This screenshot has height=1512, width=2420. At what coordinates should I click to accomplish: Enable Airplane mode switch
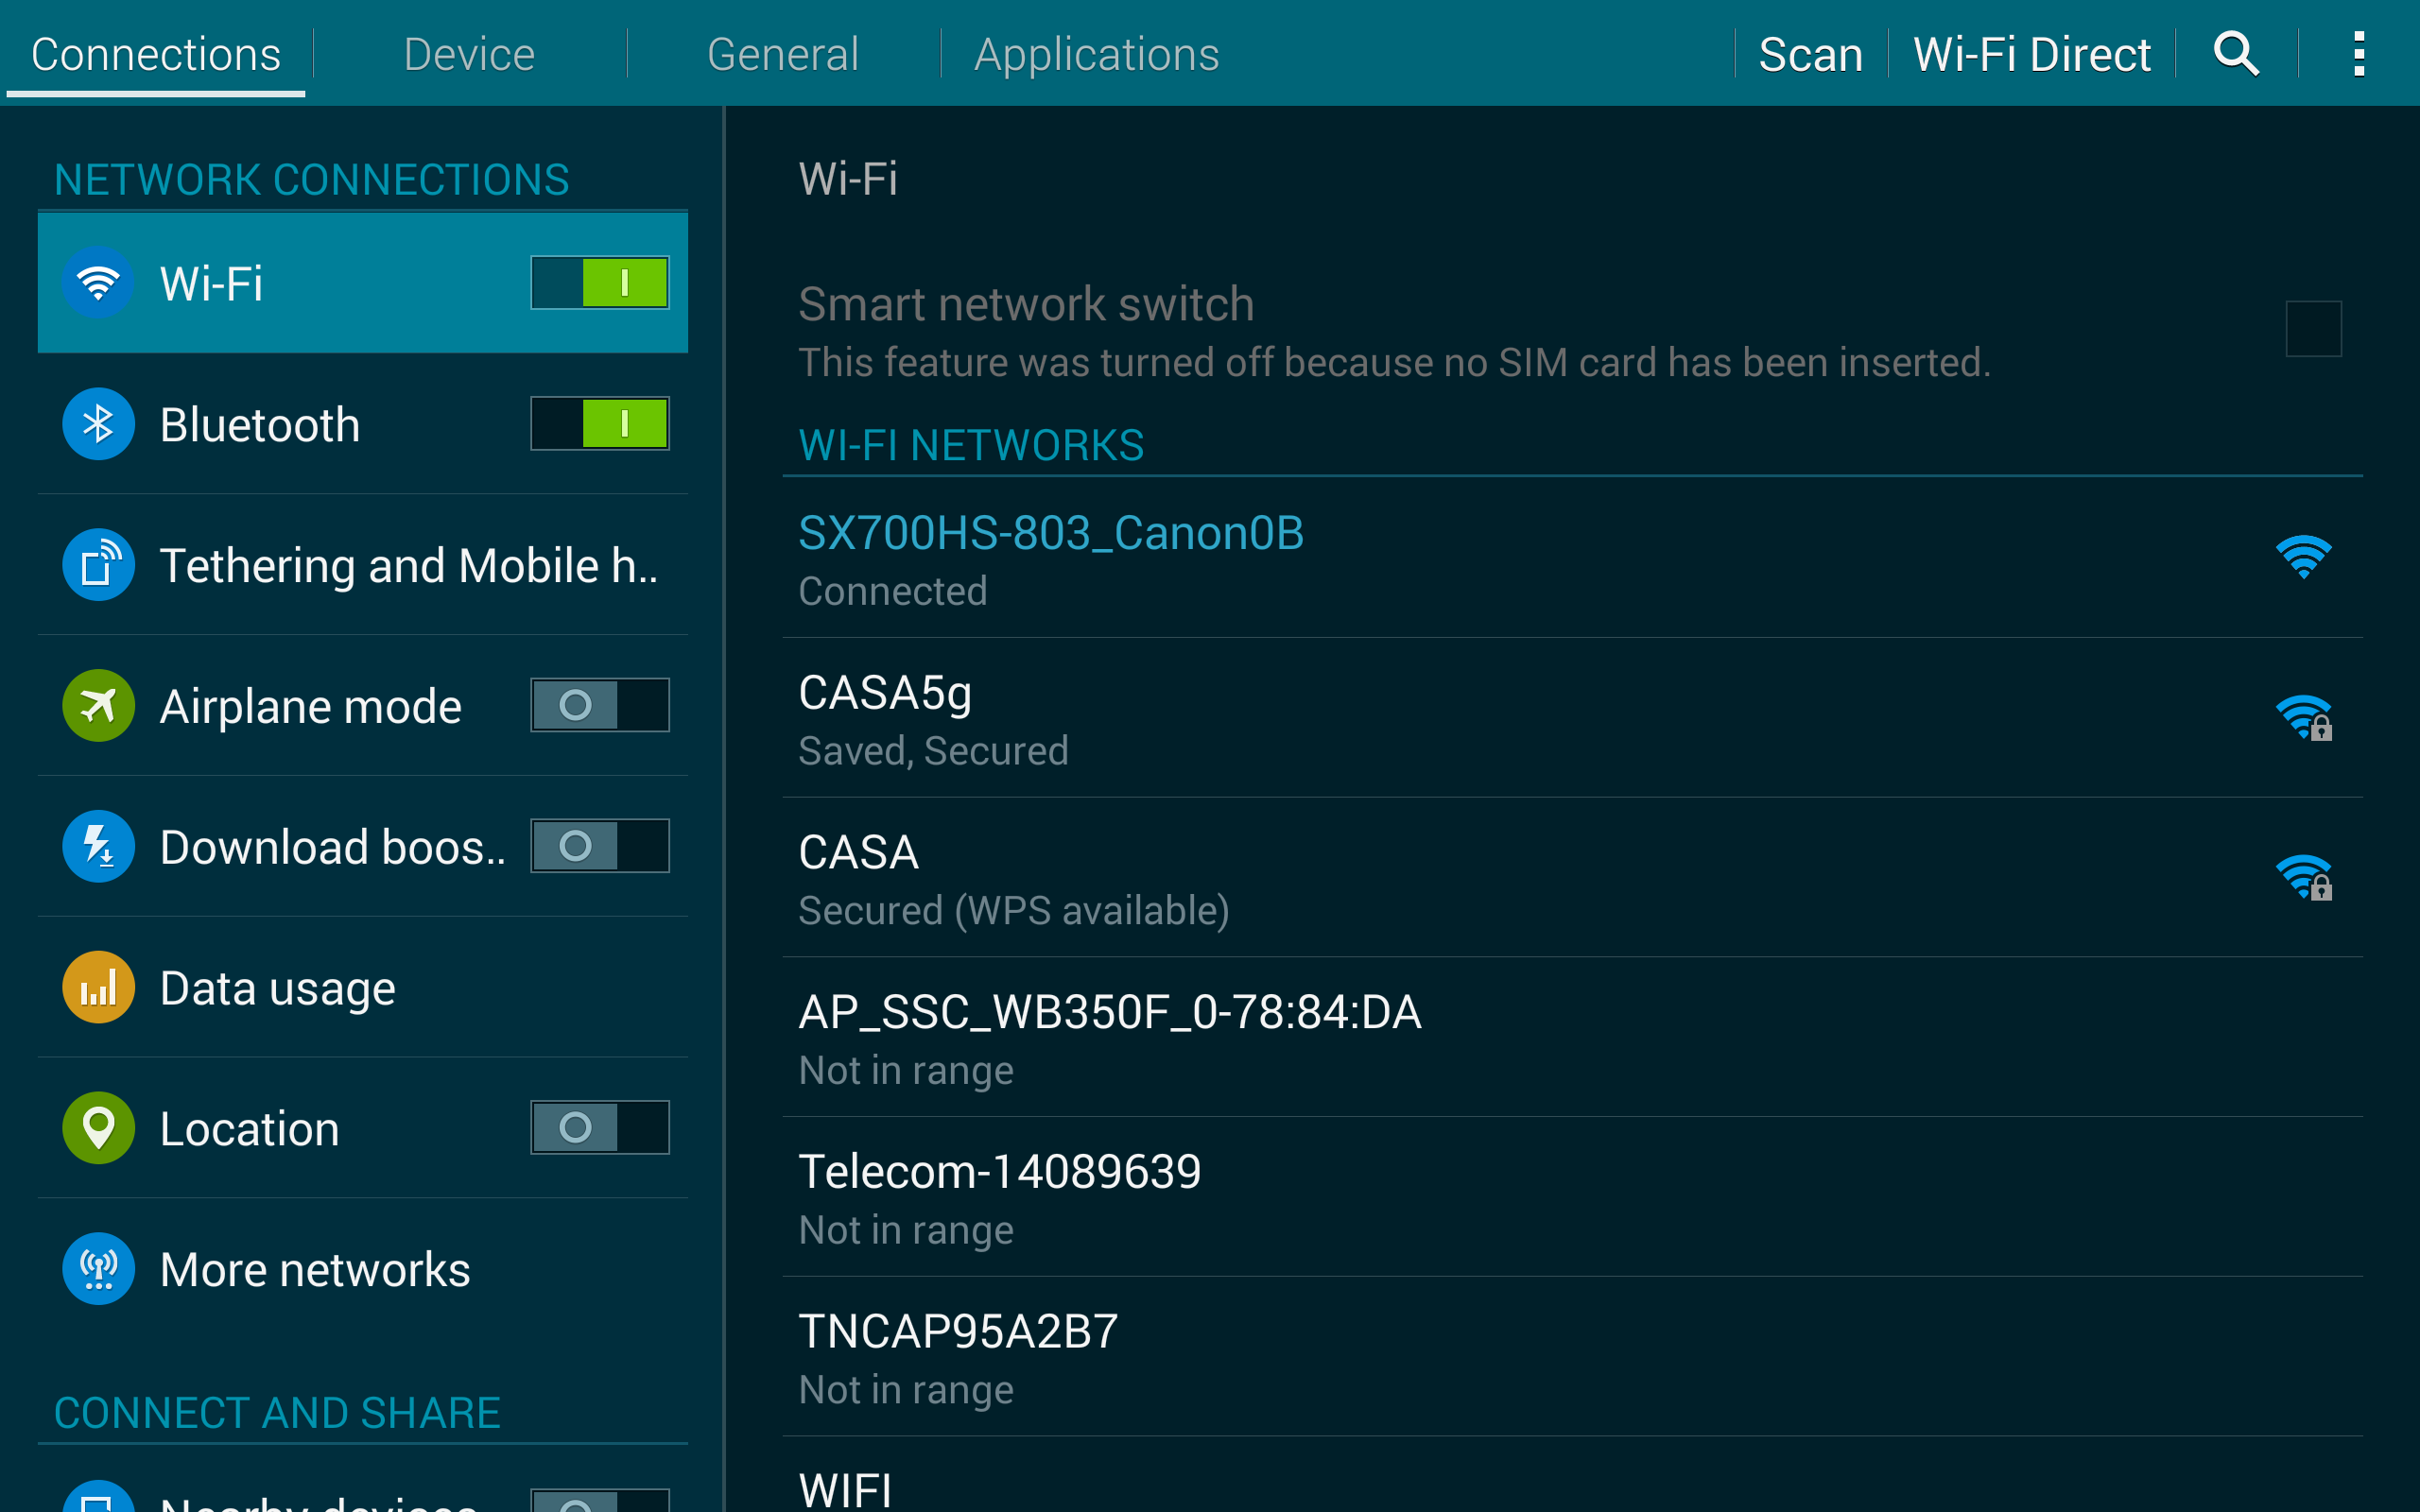click(599, 705)
